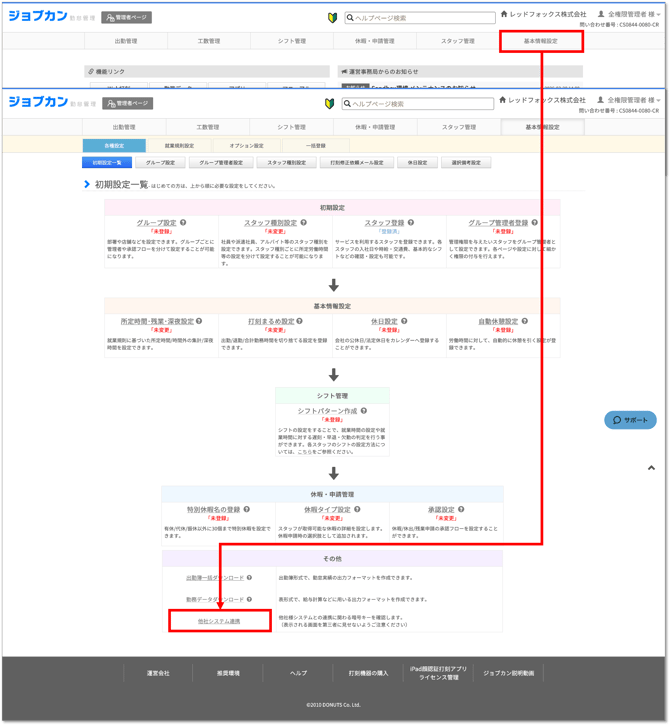This screenshot has width=670, height=726.
Task: Click the home icon beside レッドフォックス株式会社
Action: click(503, 100)
